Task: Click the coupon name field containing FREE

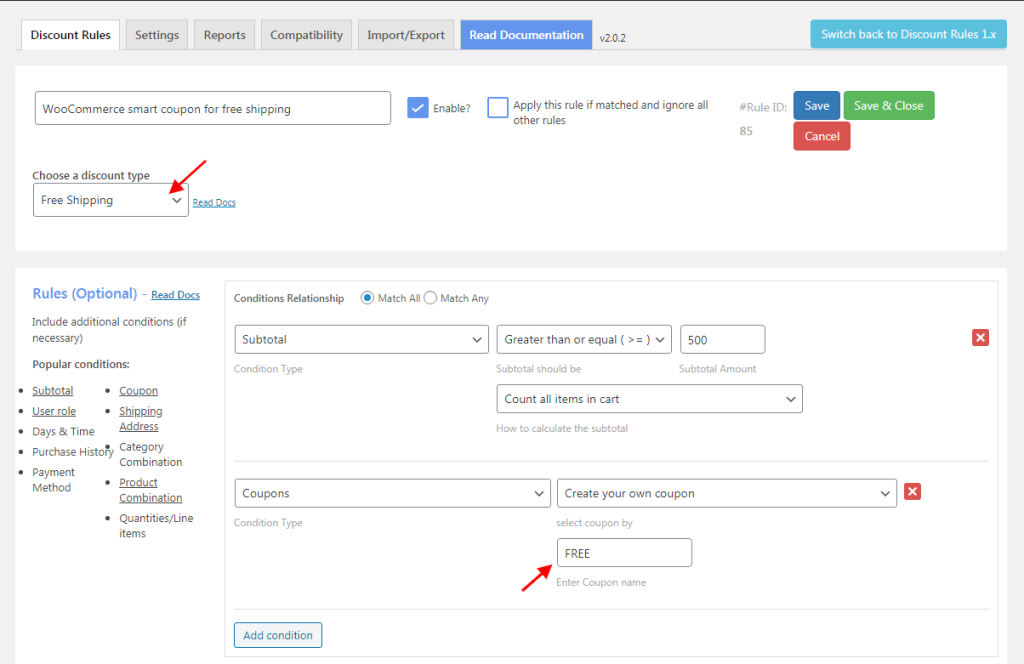Action: click(624, 553)
